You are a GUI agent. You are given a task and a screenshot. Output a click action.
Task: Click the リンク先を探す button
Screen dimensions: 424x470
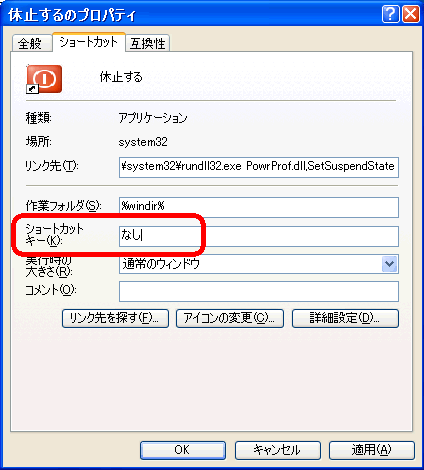click(115, 318)
